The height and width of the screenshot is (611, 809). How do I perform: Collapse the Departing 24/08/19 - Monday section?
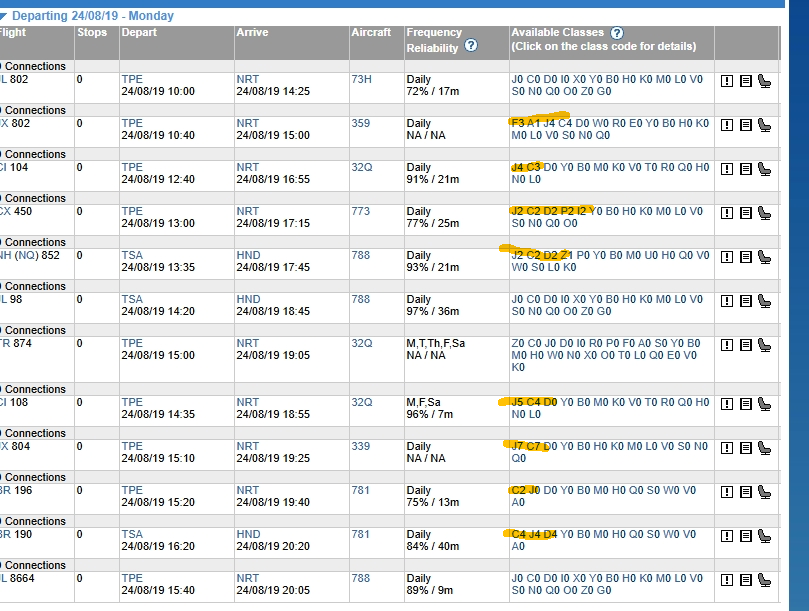click(x=3, y=17)
